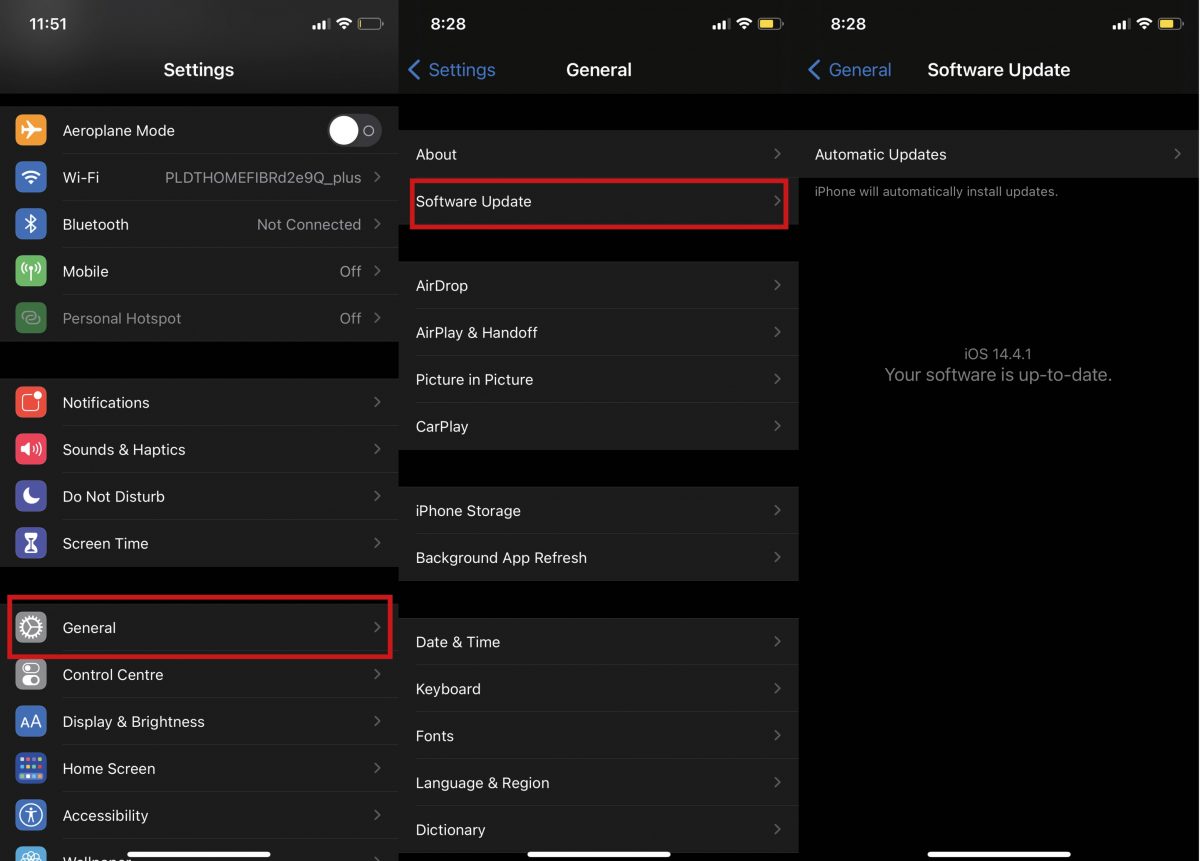Tap the Screen Time hourglass icon
This screenshot has height=861, width=1200.
(31, 543)
